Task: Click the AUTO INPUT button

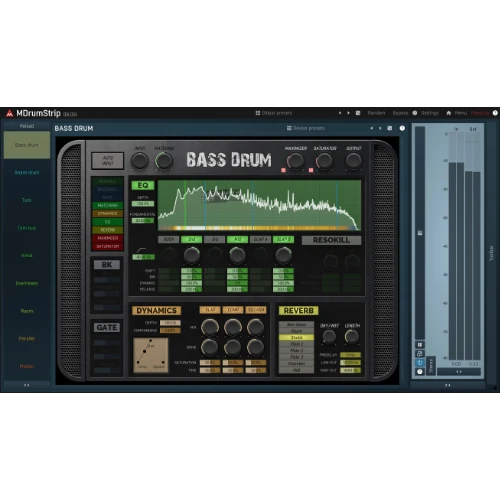Action: 108,161
